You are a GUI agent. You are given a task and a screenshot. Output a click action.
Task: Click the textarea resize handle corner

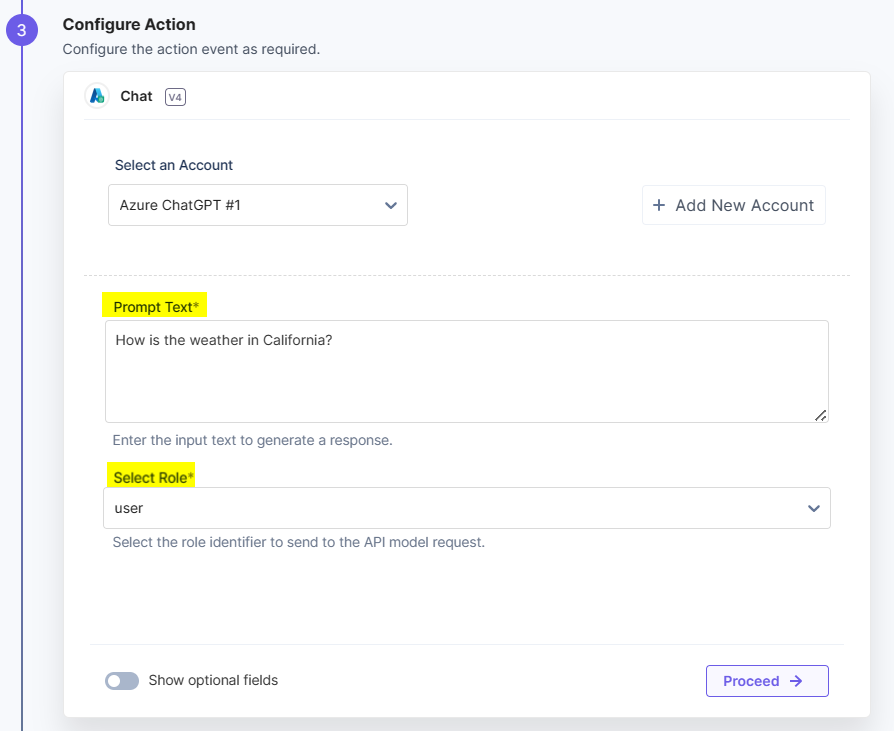pyautogui.click(x=820, y=415)
